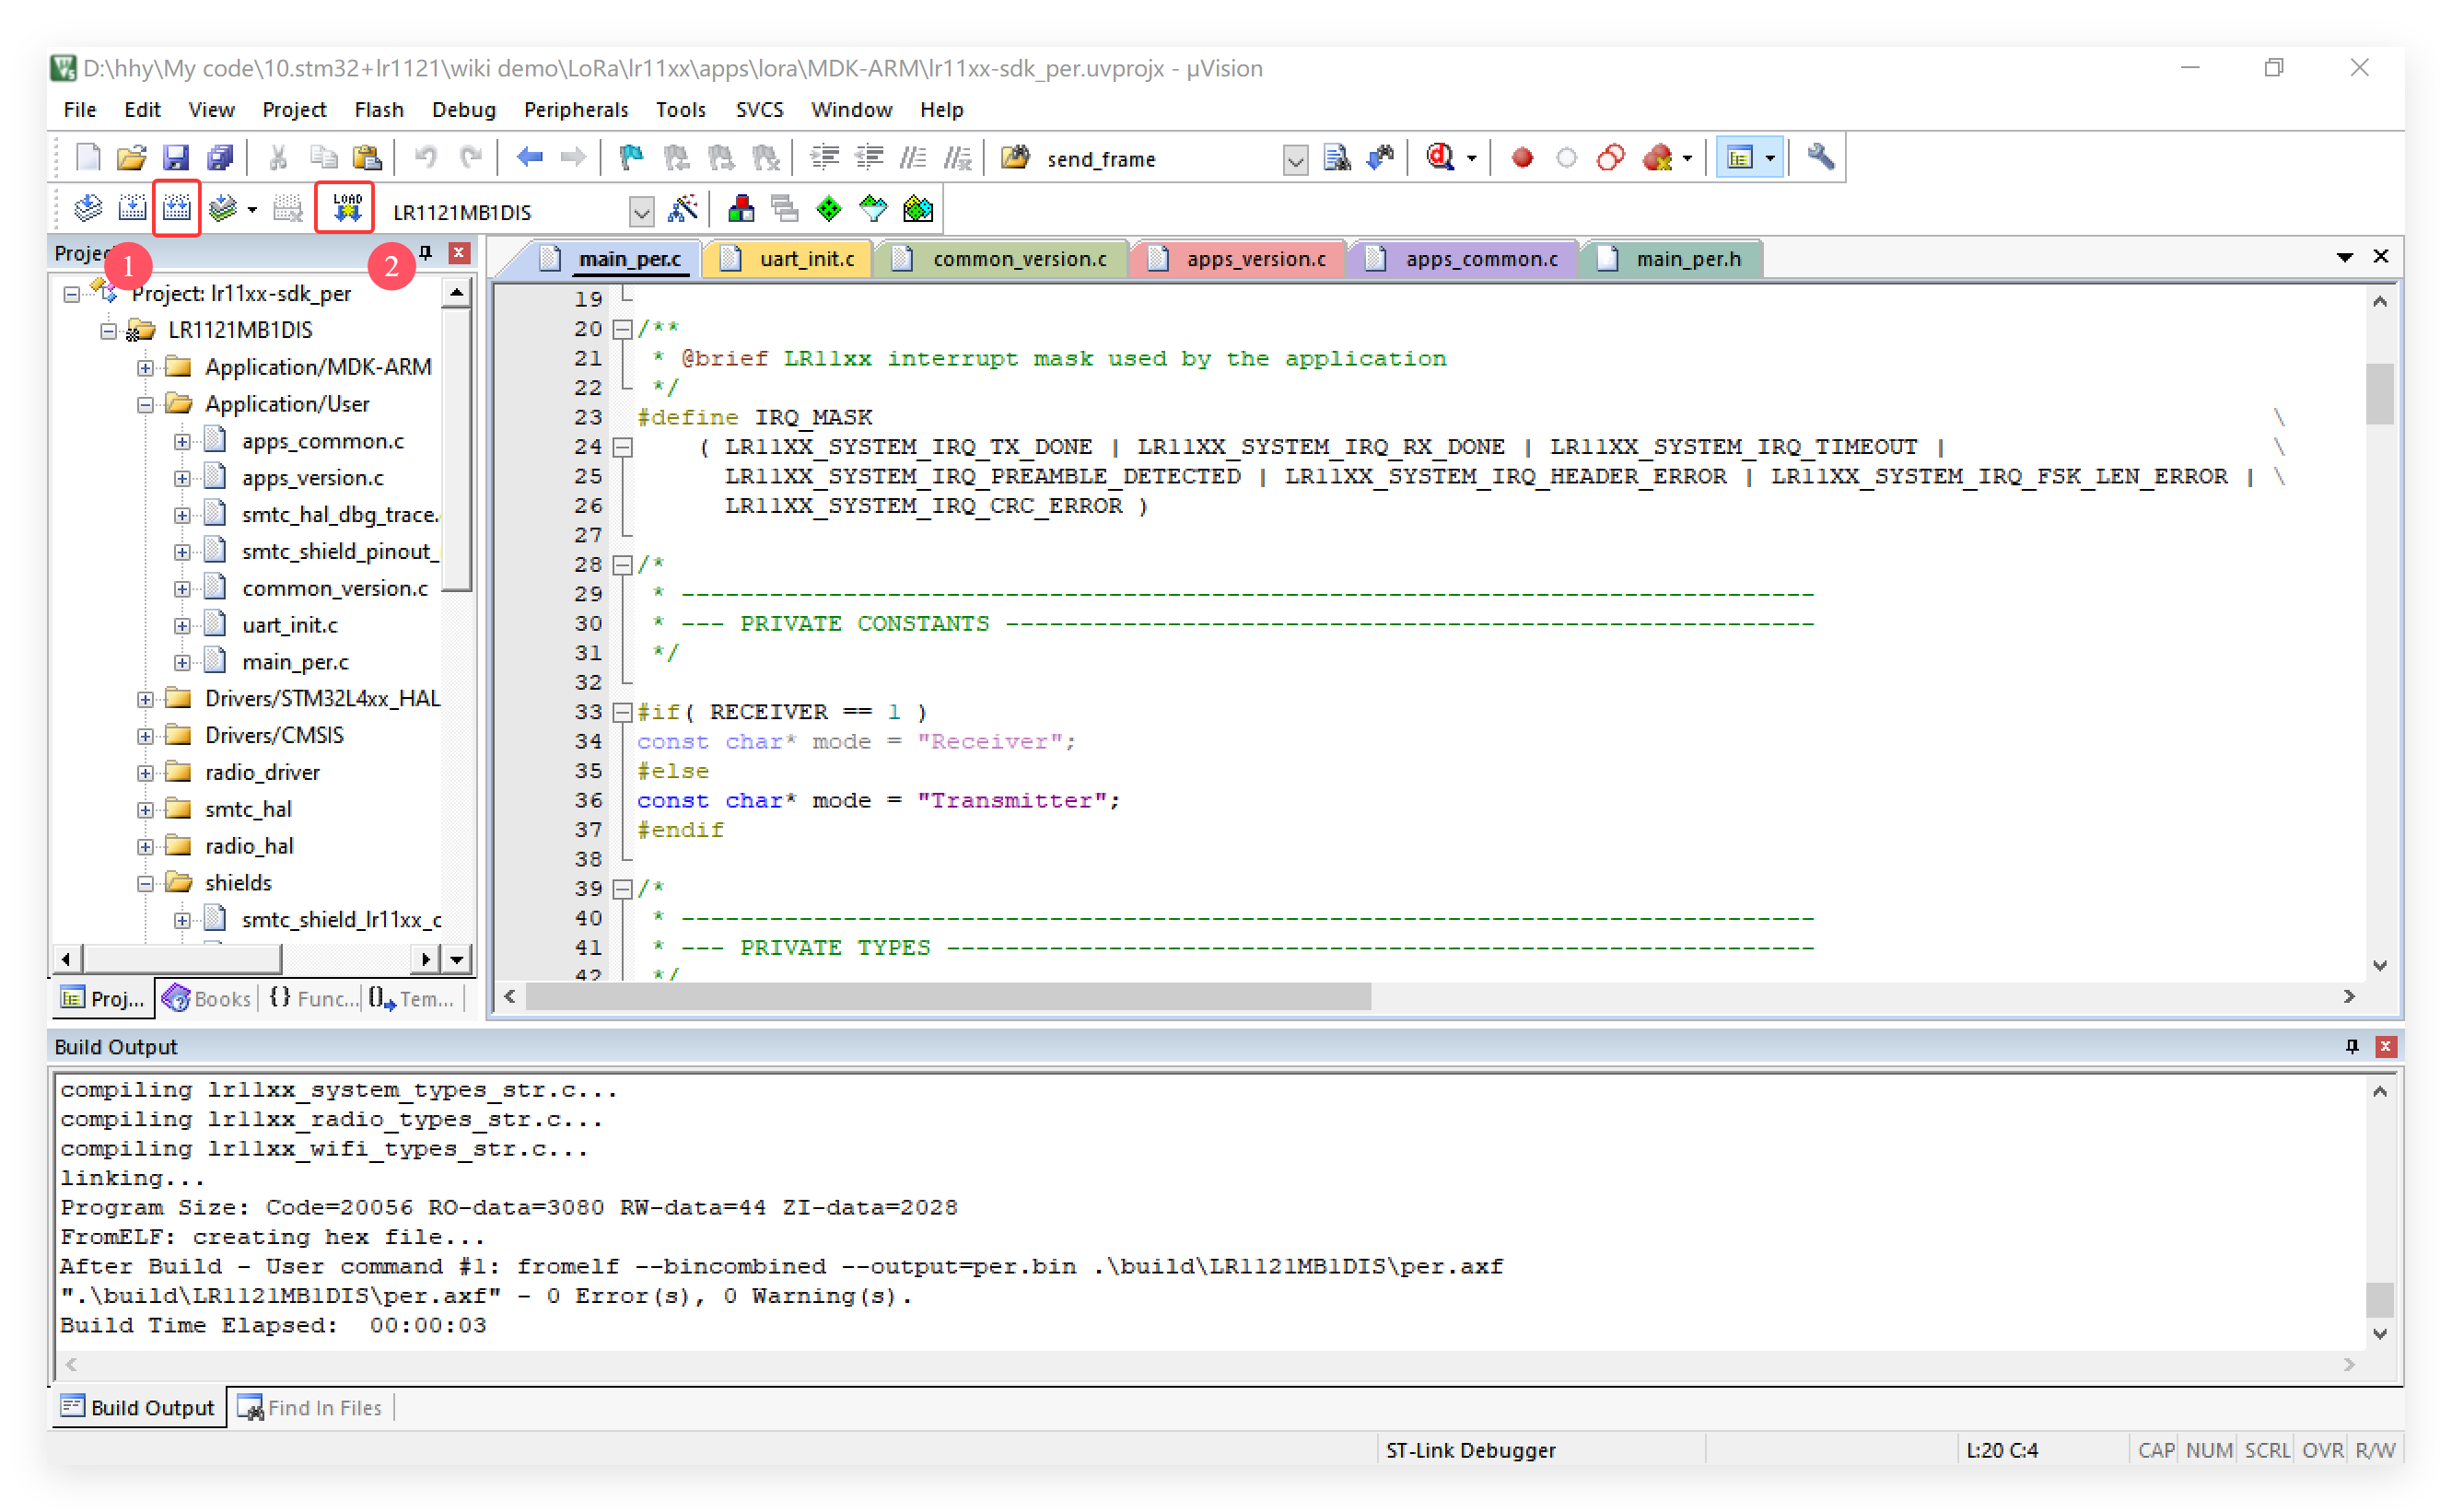Open the SVCS menu
This screenshot has width=2452, height=1512.
(759, 109)
